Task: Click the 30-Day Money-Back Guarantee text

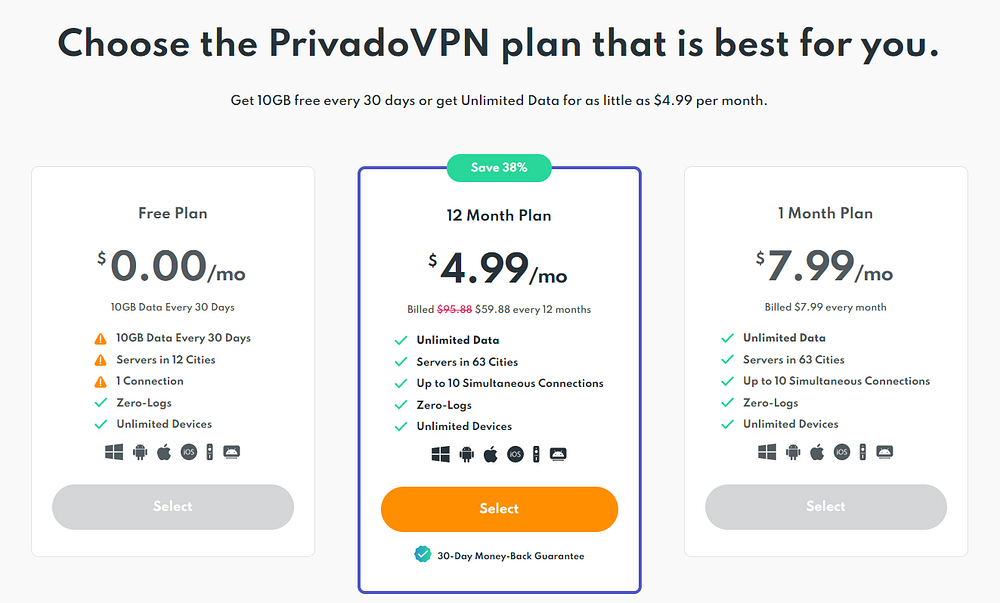Action: click(x=511, y=556)
